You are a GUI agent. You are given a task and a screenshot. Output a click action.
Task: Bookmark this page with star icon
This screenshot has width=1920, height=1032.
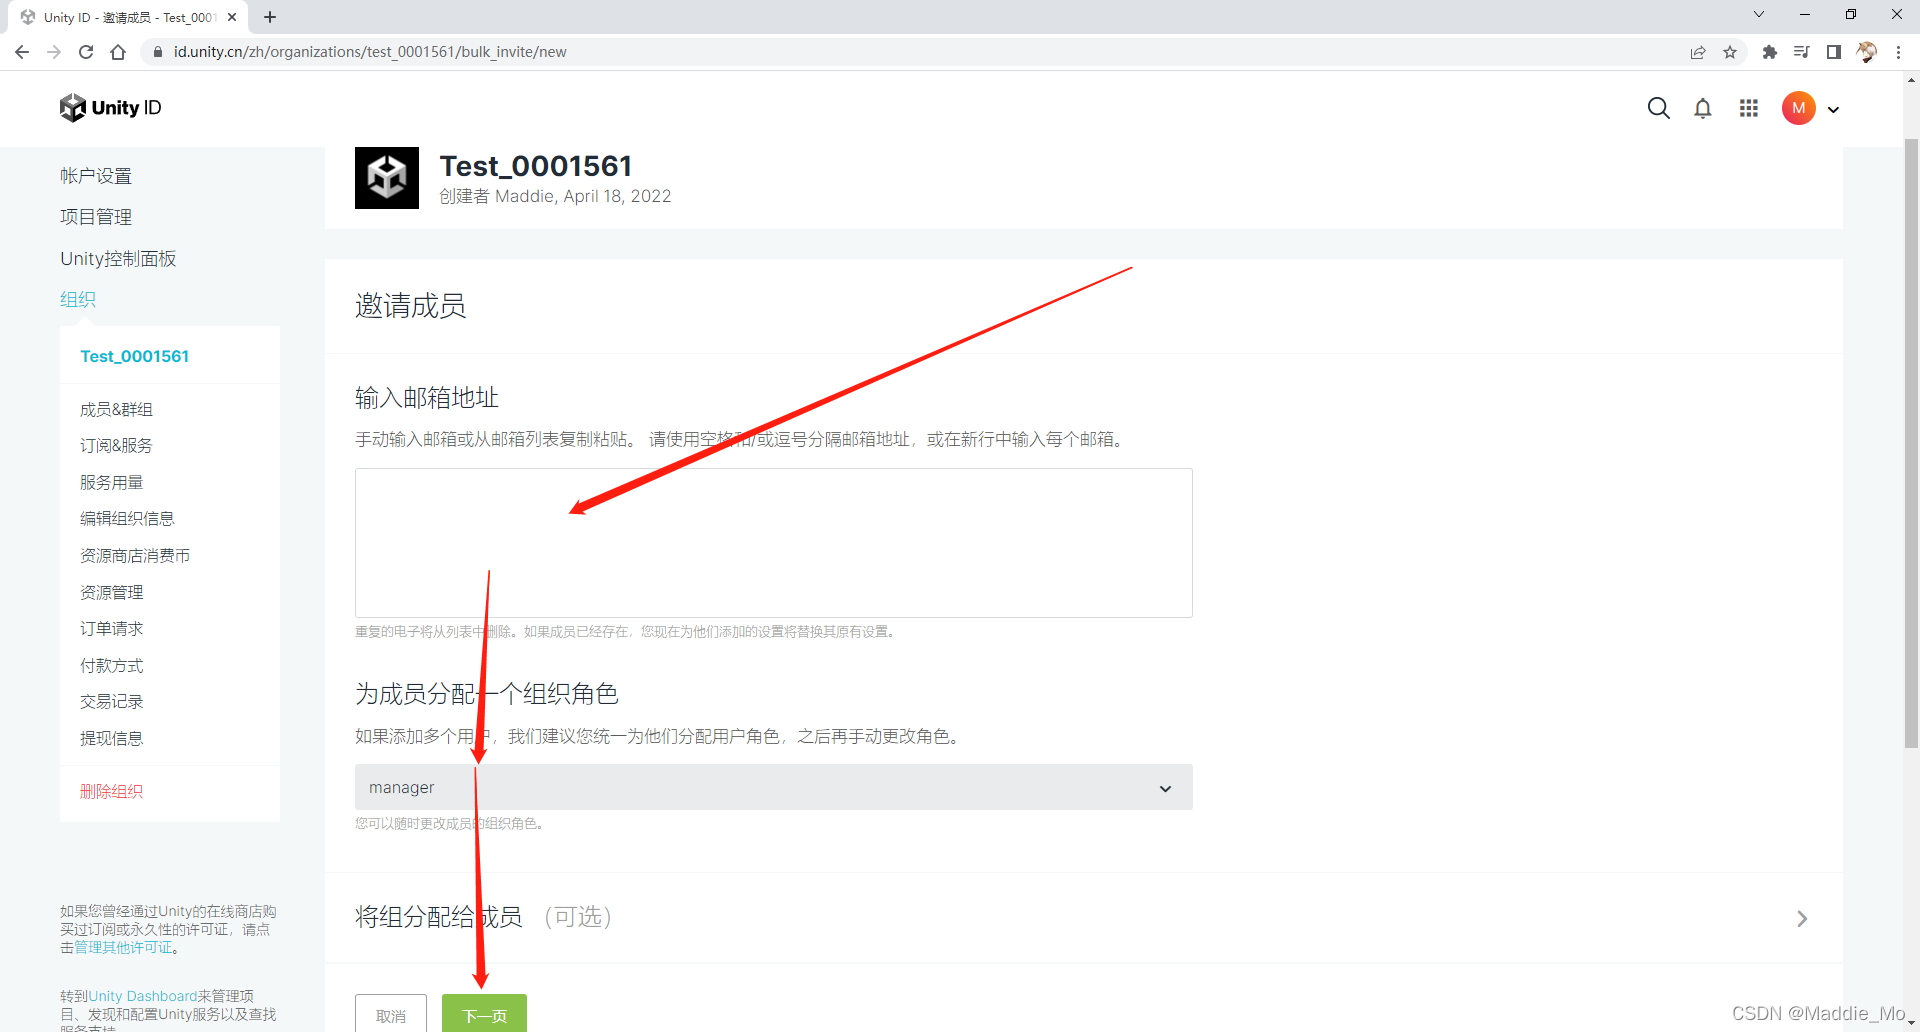point(1730,52)
